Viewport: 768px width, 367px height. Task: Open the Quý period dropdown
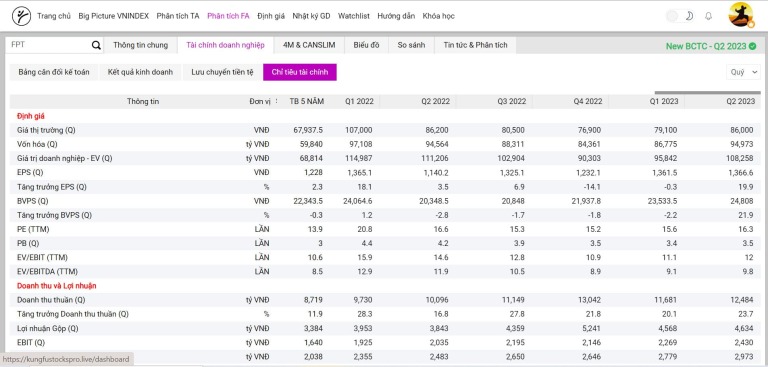coord(743,72)
